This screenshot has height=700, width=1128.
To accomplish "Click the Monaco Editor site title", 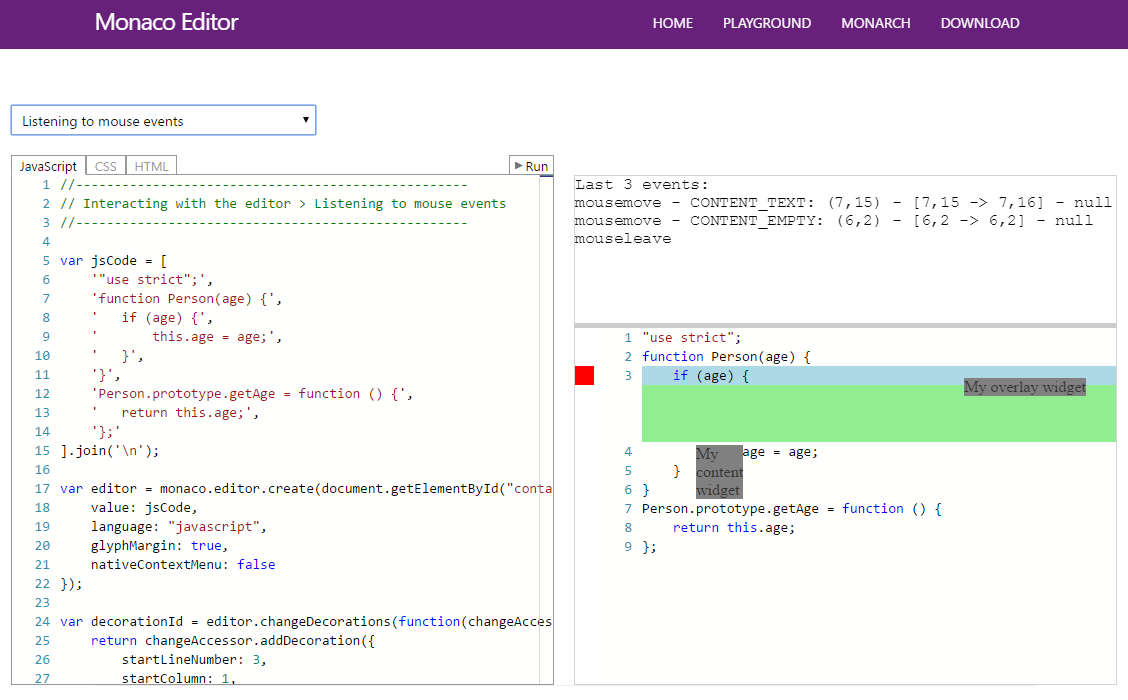I will [166, 22].
